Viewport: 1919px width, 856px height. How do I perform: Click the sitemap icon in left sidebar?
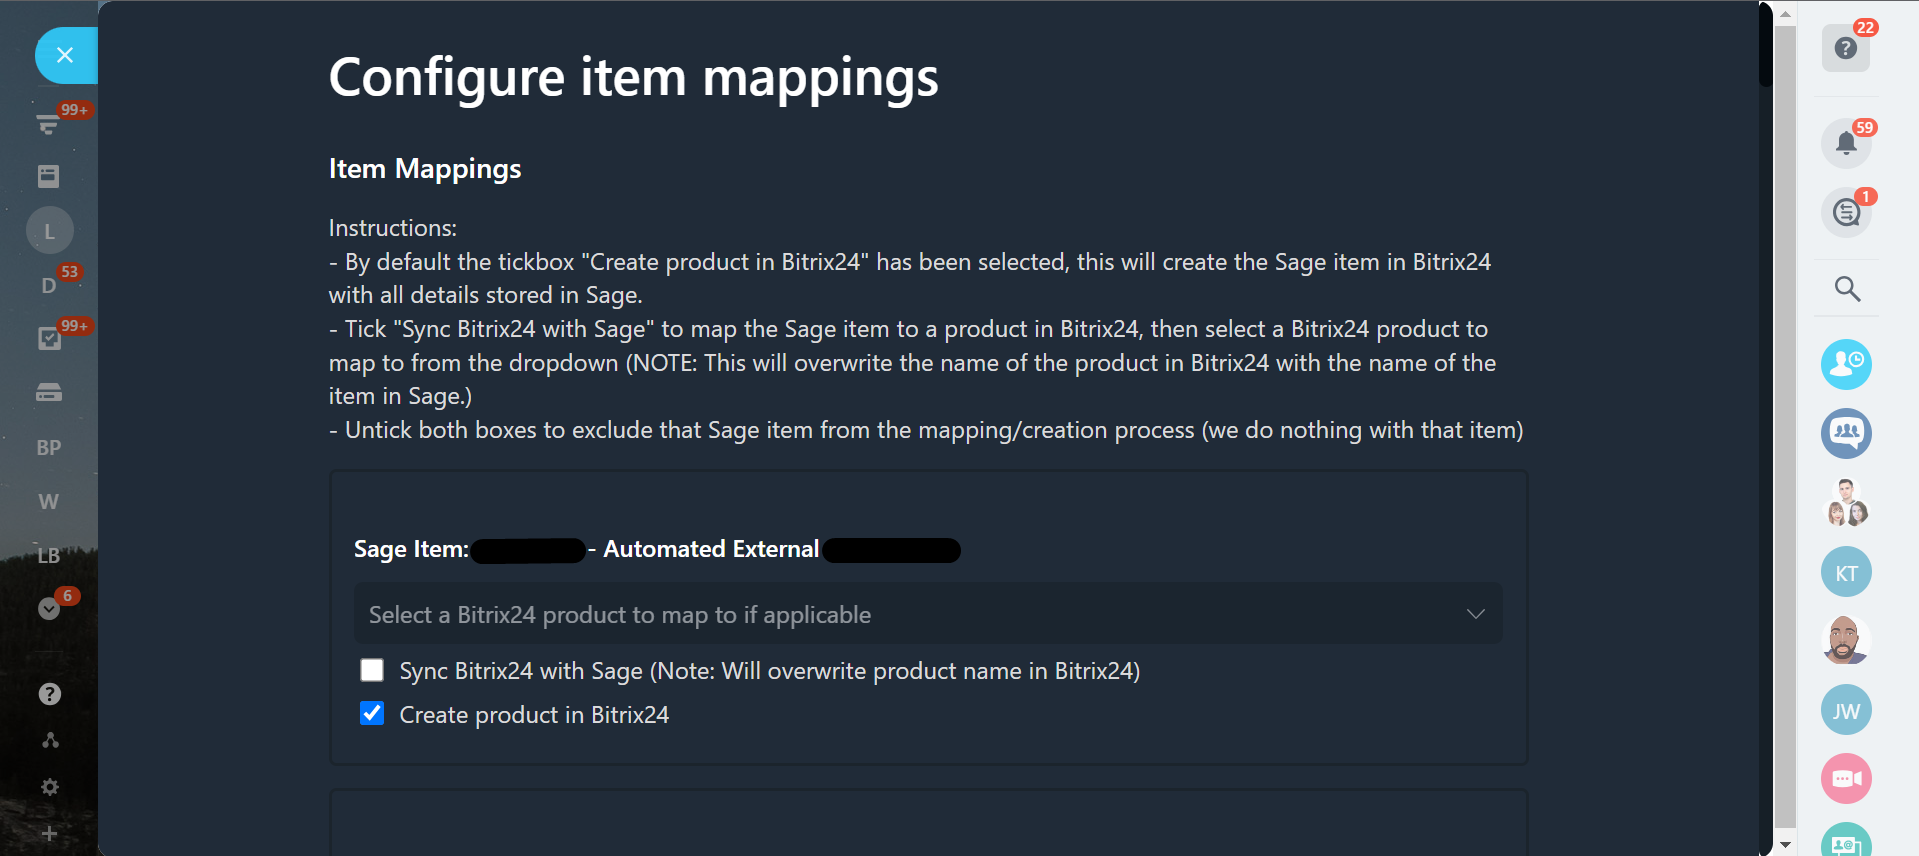49,740
